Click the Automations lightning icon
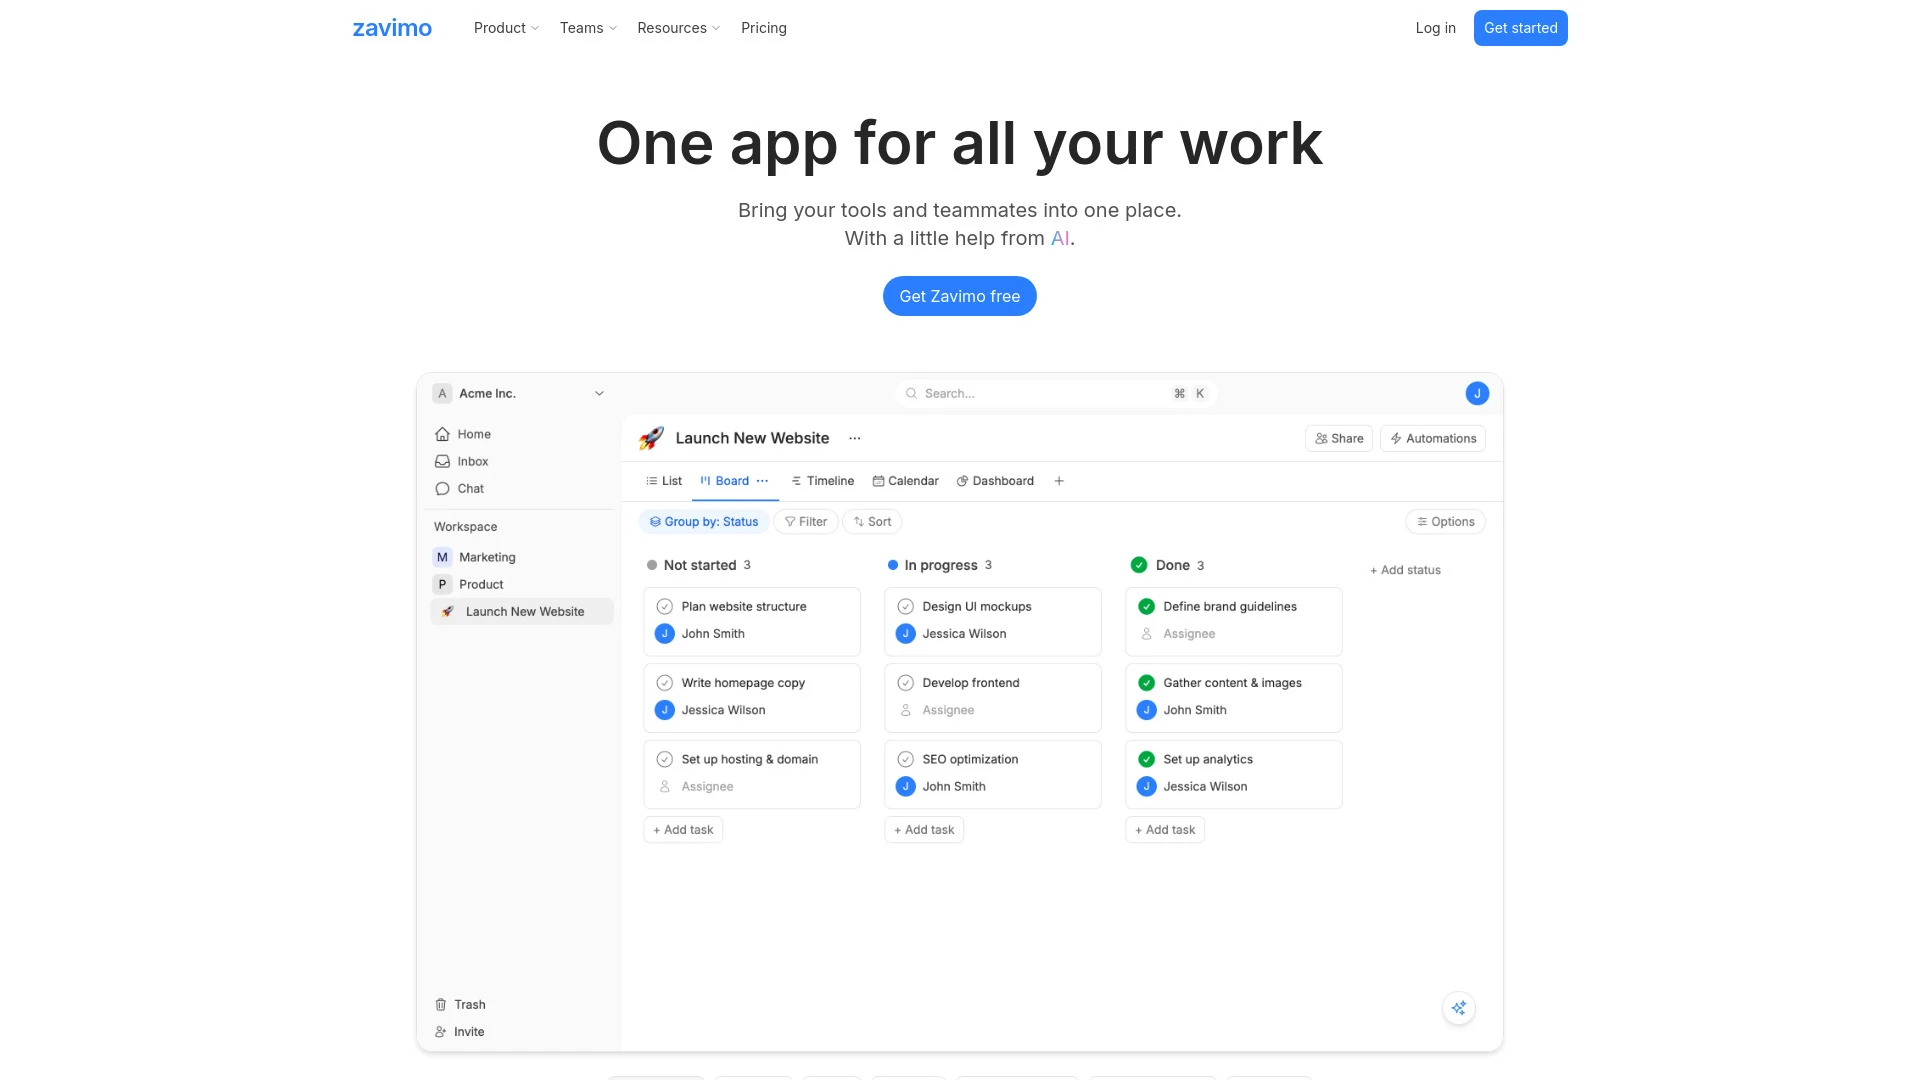This screenshot has height=1080, width=1920. (x=1395, y=438)
